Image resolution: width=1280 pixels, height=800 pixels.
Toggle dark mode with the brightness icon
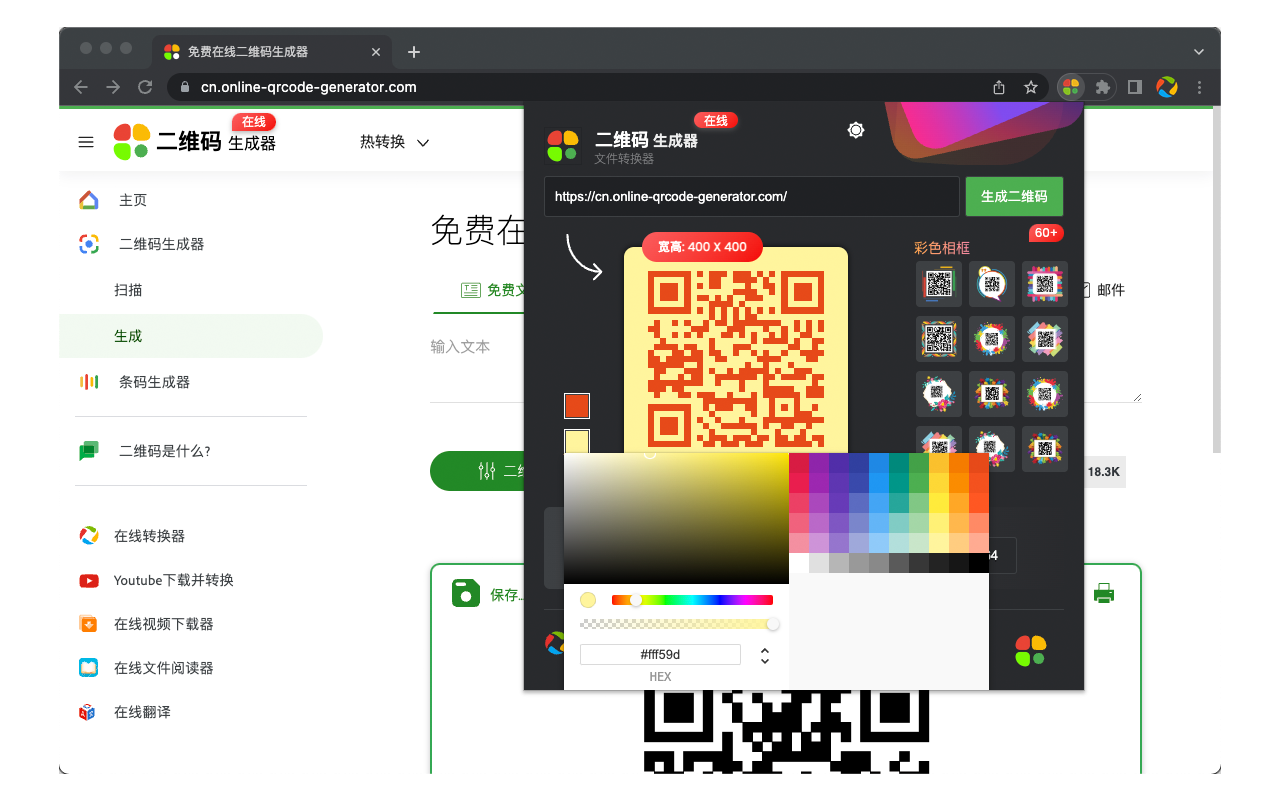[855, 130]
